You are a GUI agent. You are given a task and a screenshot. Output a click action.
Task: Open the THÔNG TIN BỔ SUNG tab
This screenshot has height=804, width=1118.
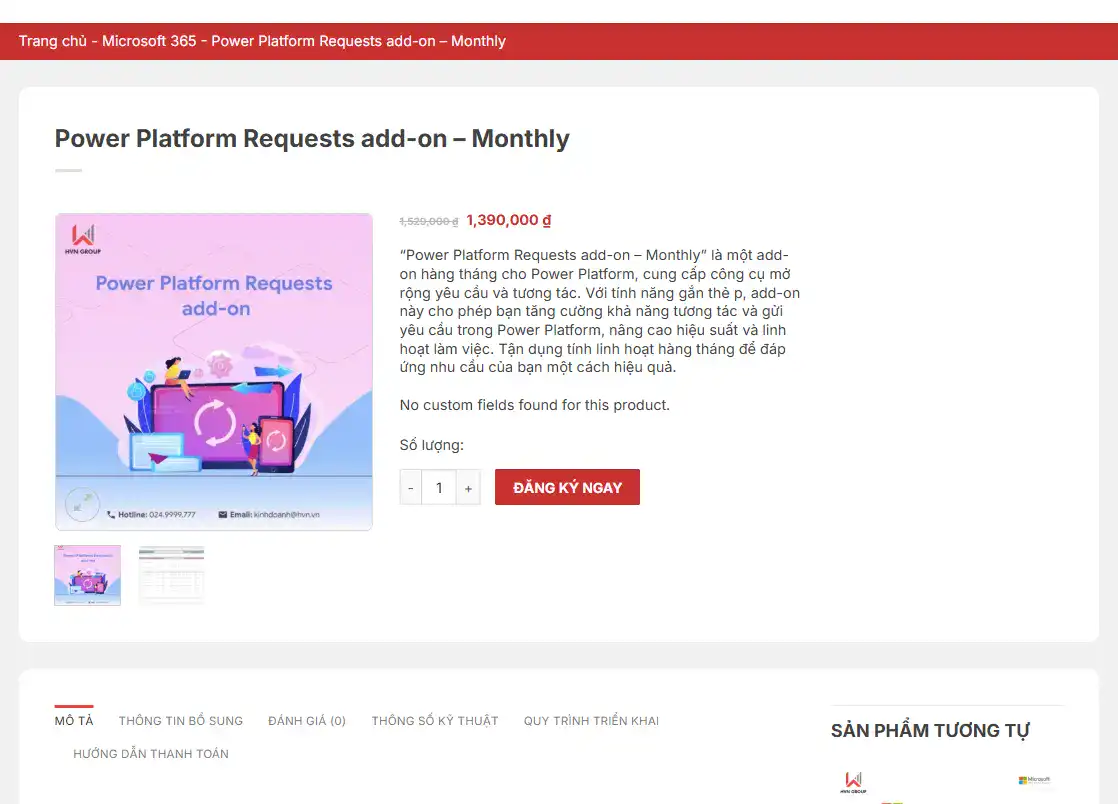(181, 720)
